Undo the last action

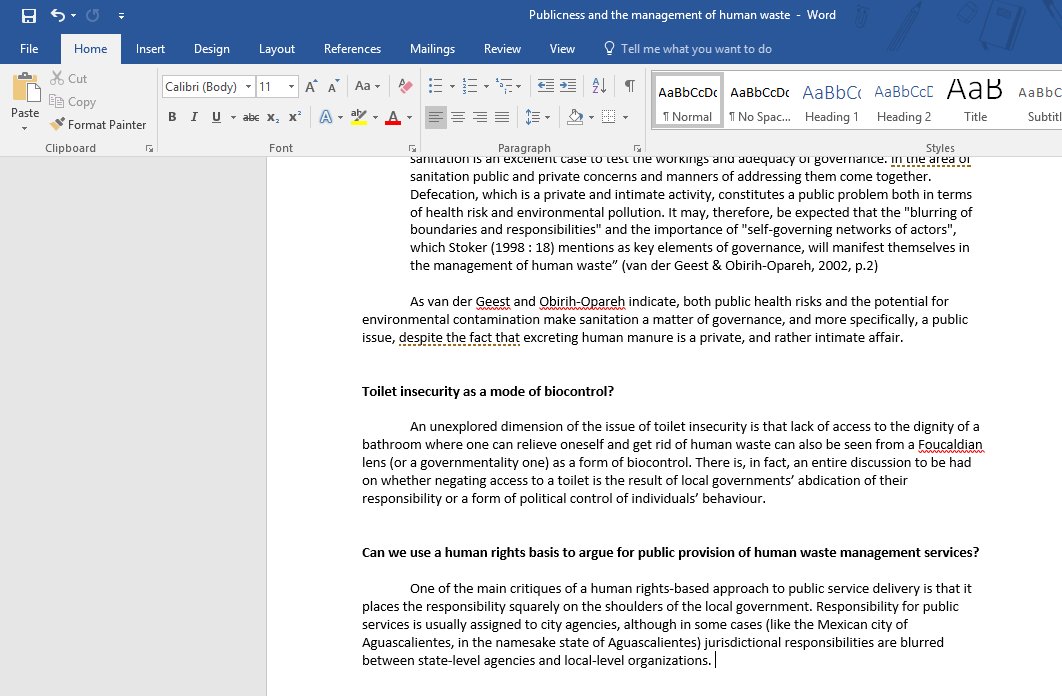click(x=58, y=15)
